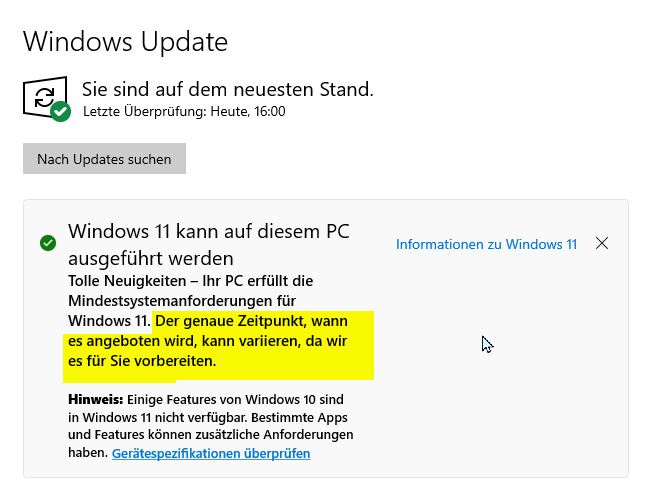Screen dimensions: 645x486
Task: Click the Sie sind auf dem neuesten Stand text
Action: click(x=228, y=89)
